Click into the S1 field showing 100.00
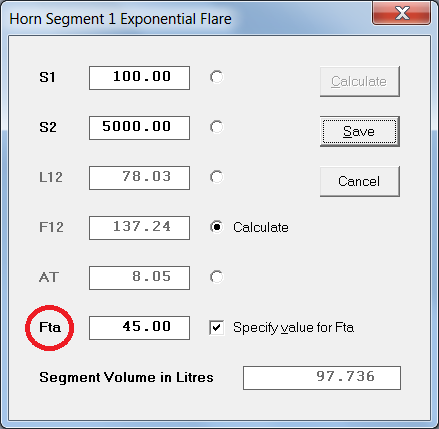The width and height of the screenshot is (439, 429). [139, 78]
